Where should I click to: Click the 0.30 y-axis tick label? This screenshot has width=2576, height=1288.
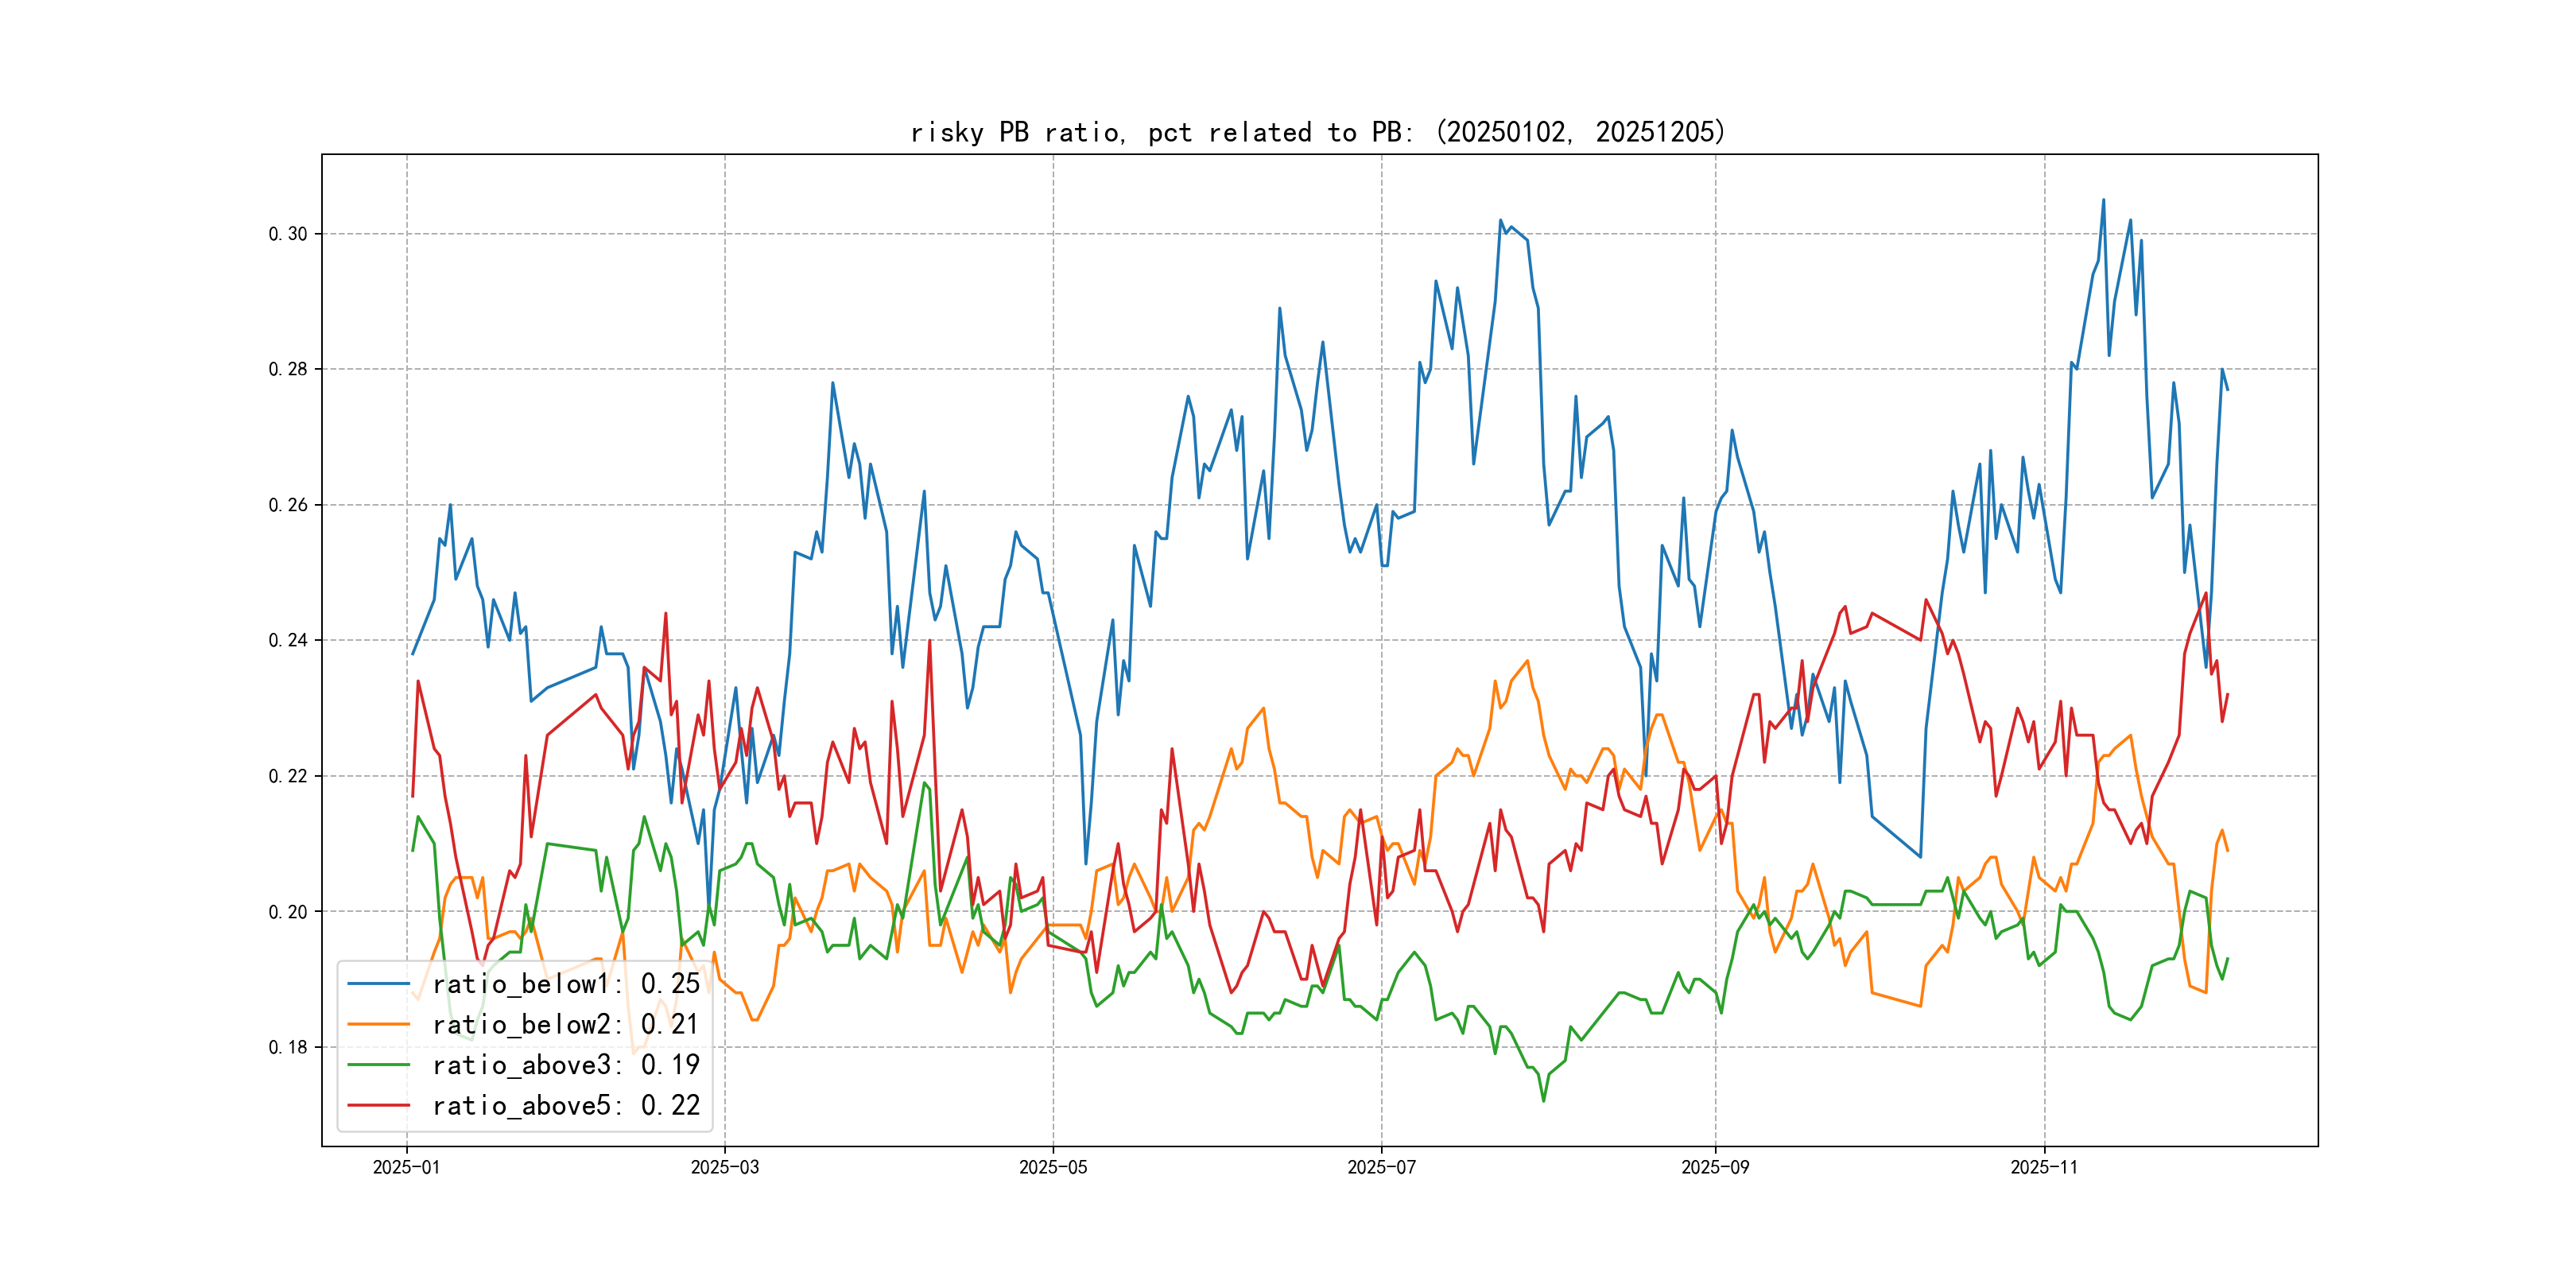288,234
